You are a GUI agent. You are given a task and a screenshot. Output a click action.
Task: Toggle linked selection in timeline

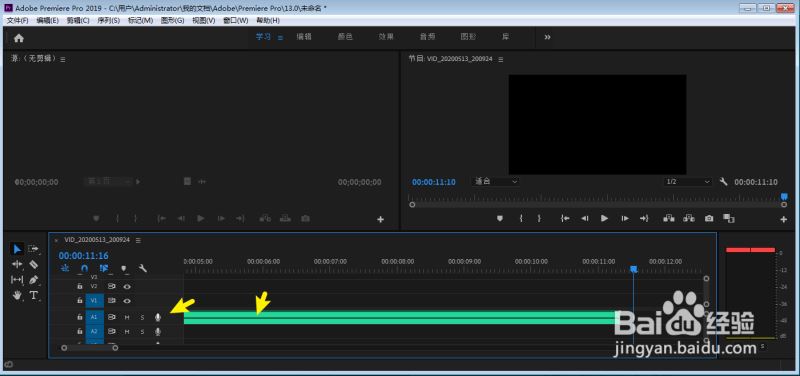point(104,268)
